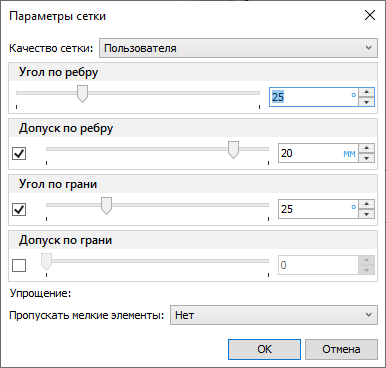The image size is (386, 368).
Task: Click the Угол по грани slider thumb
Action: (106, 206)
